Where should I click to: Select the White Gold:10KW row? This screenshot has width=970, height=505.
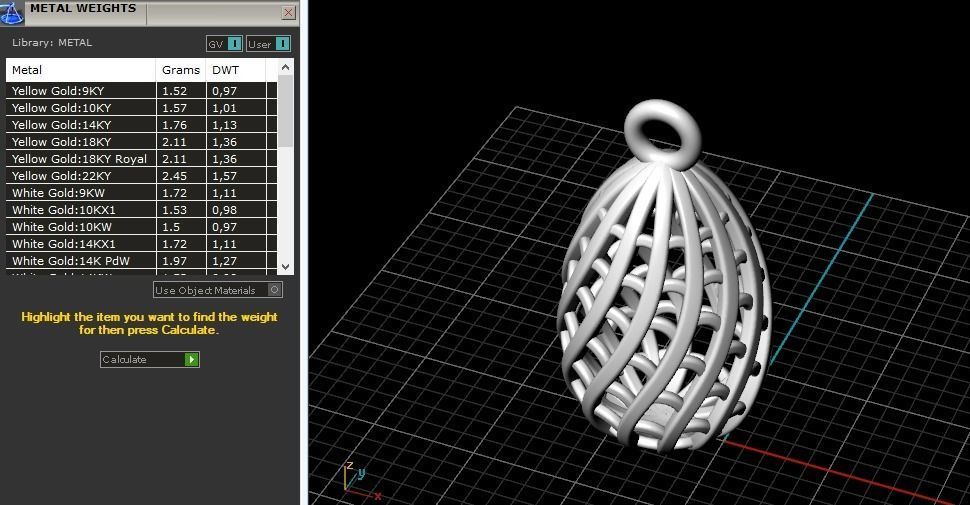tap(142, 227)
